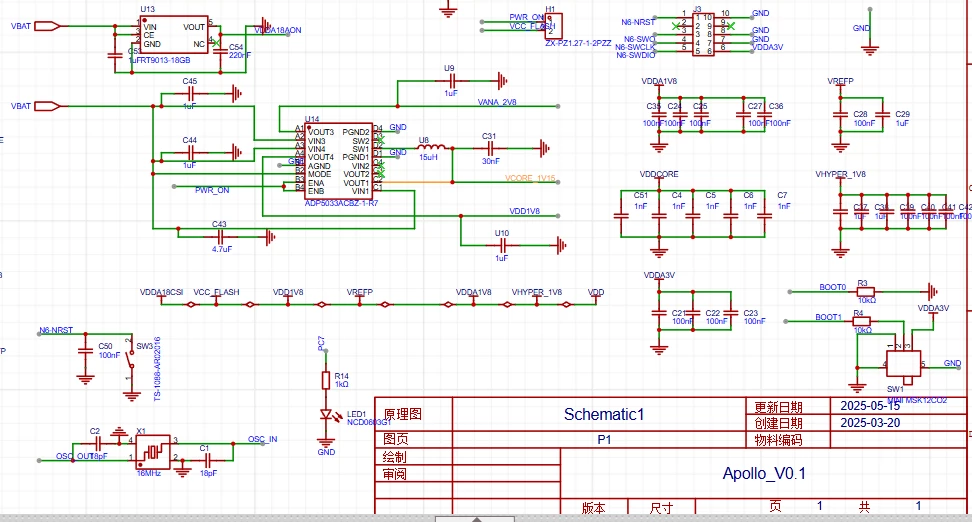This screenshot has height=522, width=972.
Task: Click the 16MHz crystal X1 symbol
Action: coord(152,451)
